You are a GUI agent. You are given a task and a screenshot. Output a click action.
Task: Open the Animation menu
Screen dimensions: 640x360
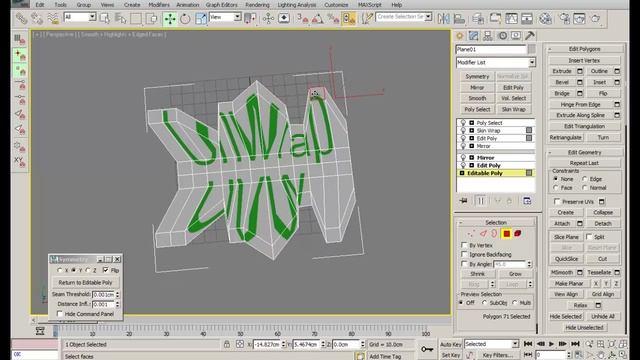tap(188, 4)
